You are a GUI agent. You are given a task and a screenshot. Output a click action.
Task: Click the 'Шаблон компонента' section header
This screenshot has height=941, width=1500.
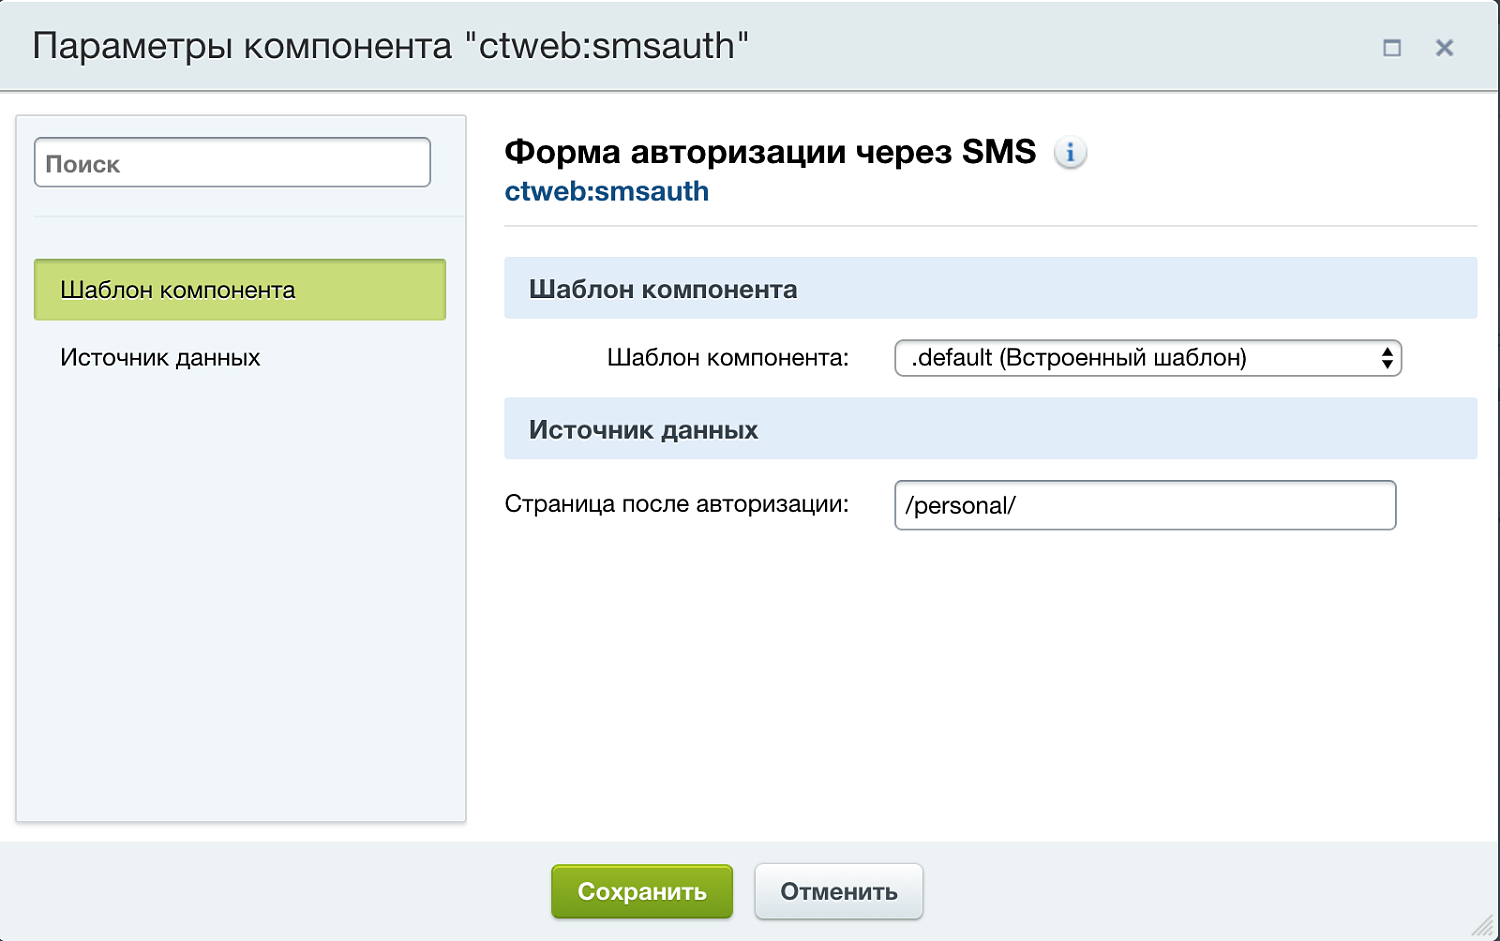click(x=662, y=289)
